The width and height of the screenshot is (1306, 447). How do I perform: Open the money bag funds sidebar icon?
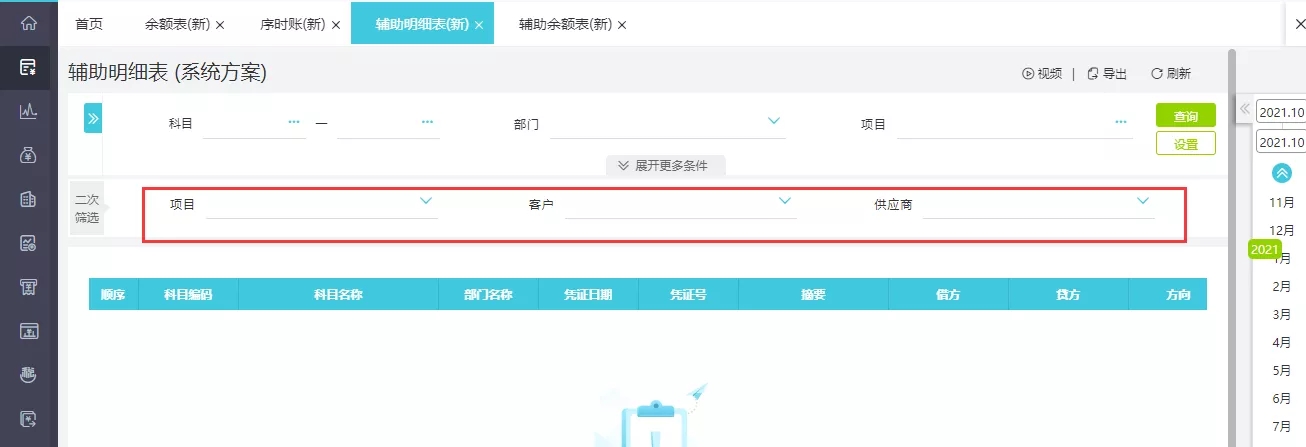pos(28,155)
